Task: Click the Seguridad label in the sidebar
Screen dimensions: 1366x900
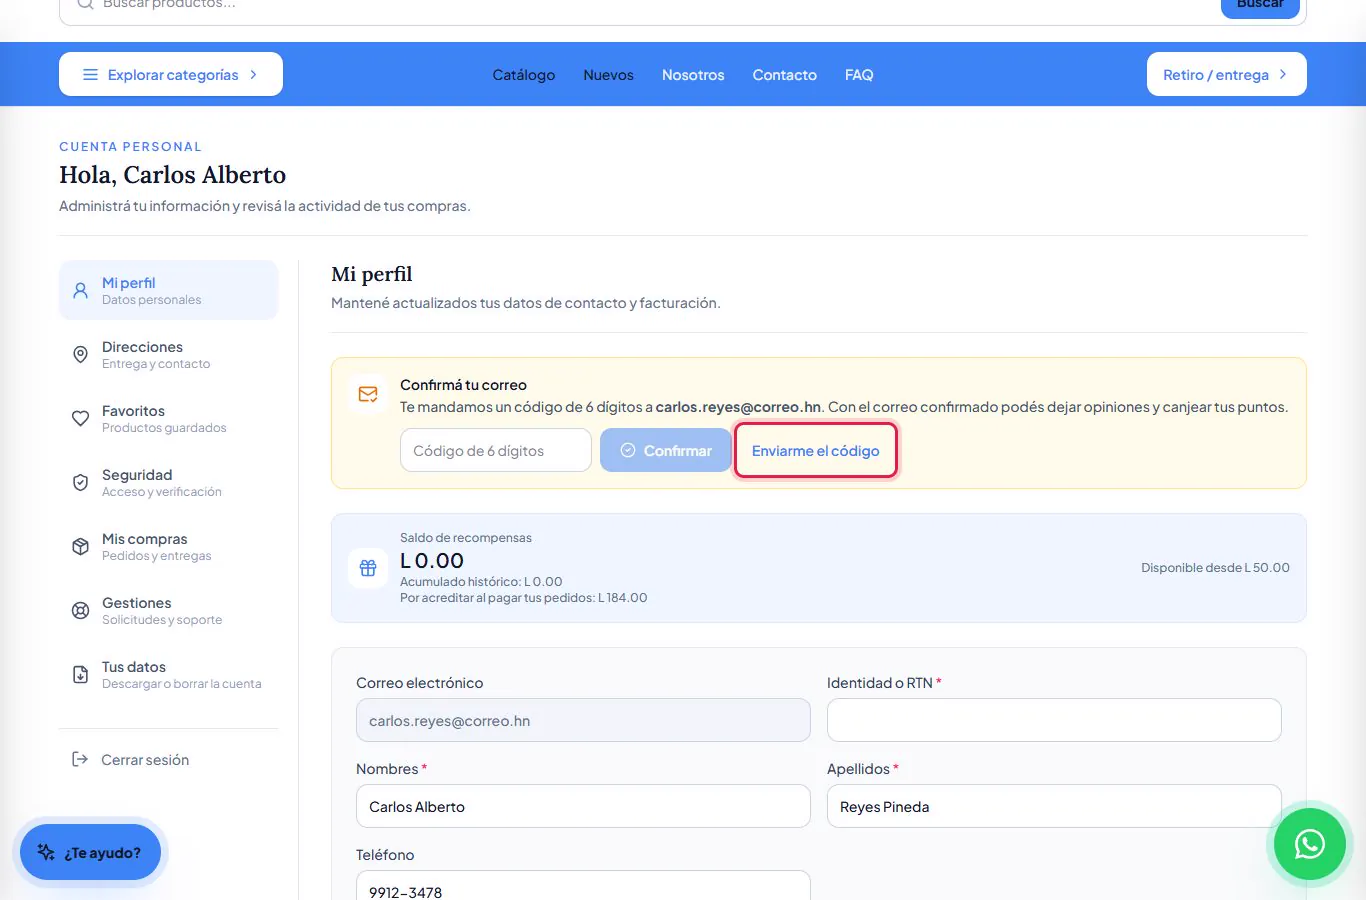Action: 137,475
